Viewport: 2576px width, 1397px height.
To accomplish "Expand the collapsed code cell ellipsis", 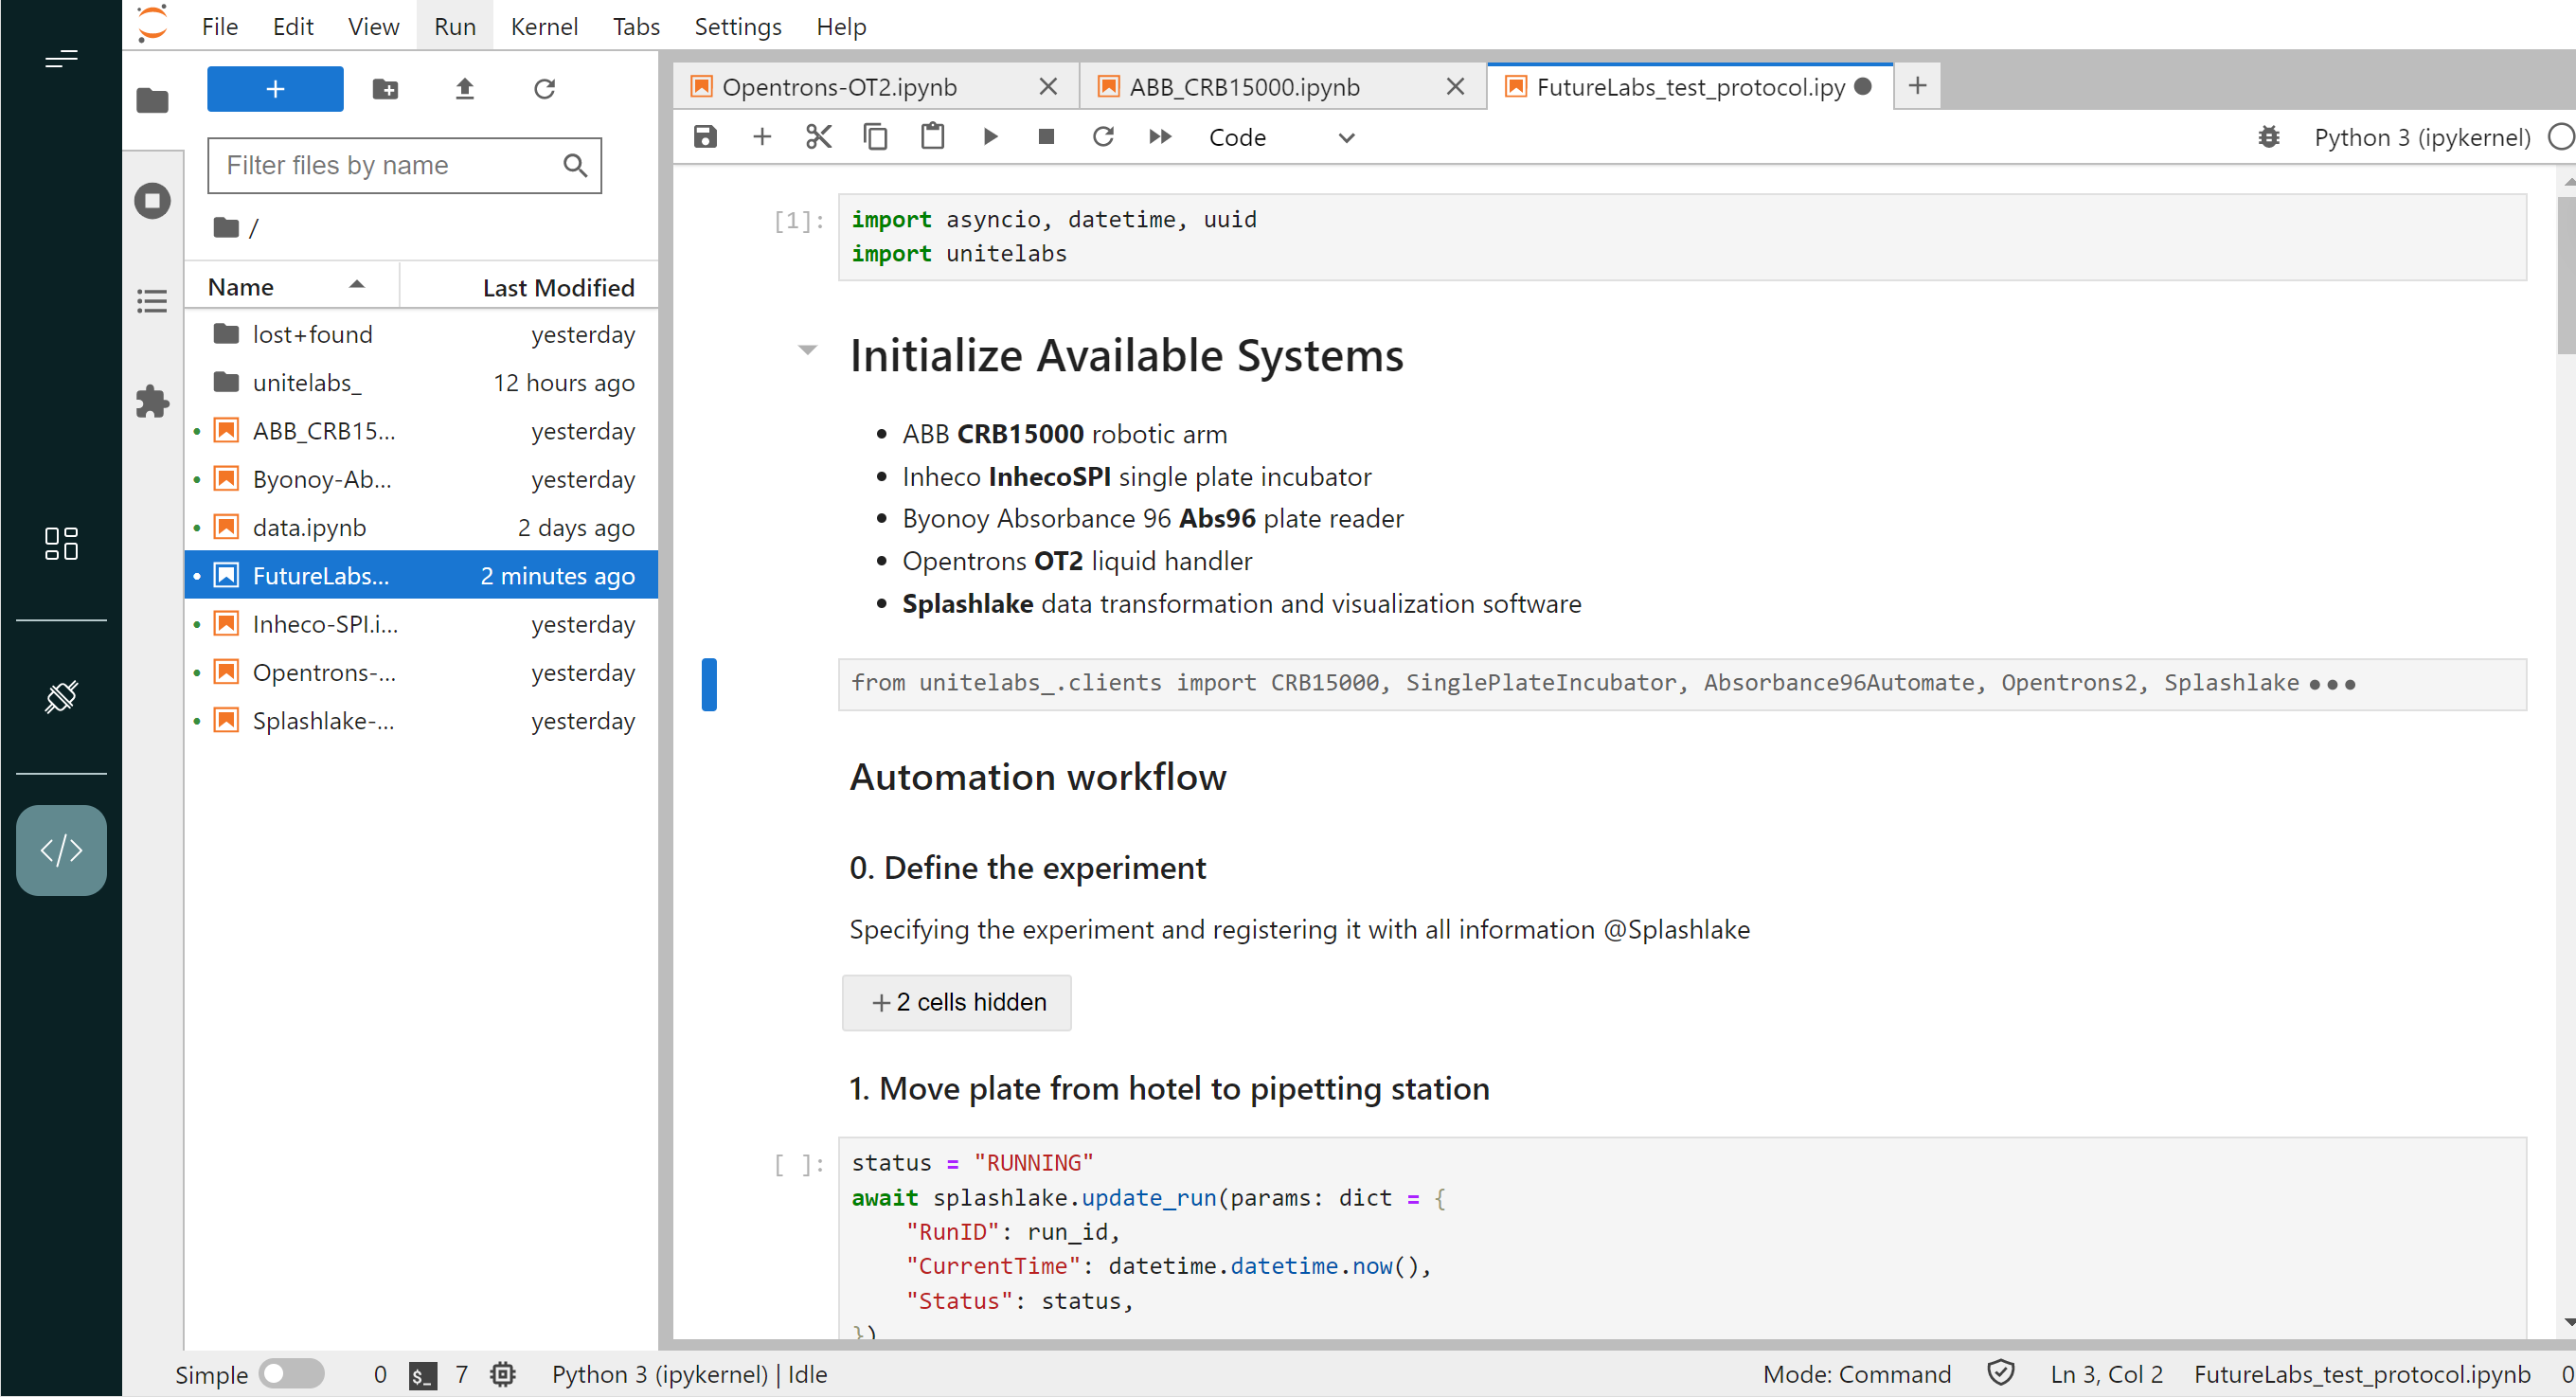I will [x=2332, y=684].
